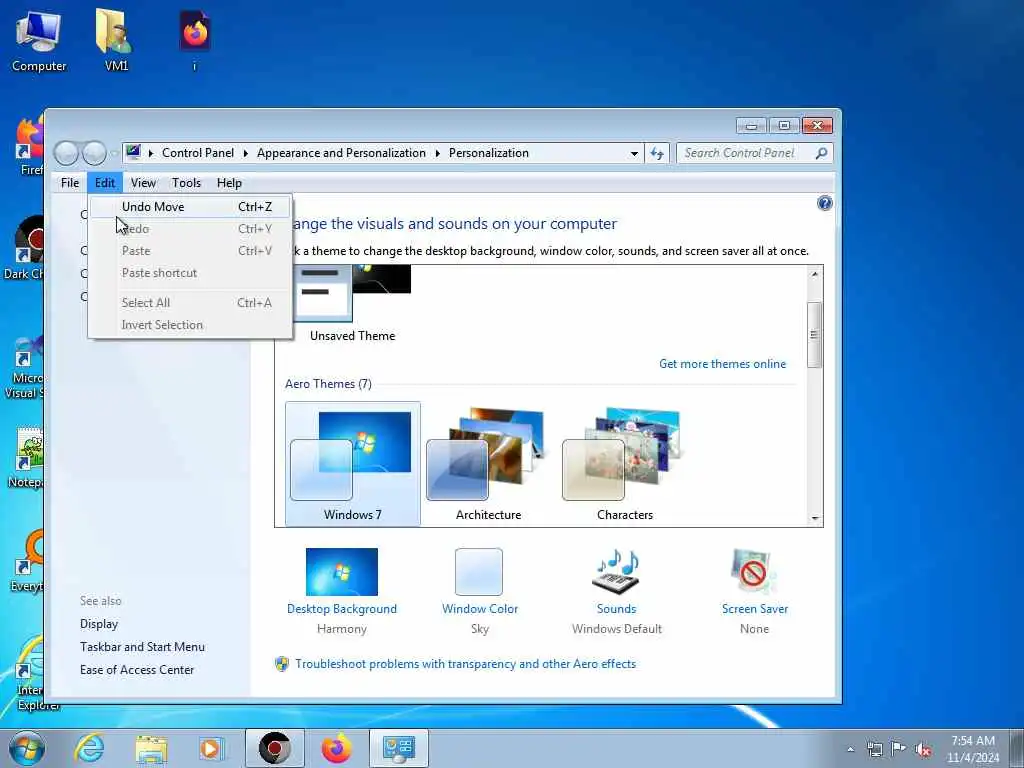Click the Desktop Background text link
This screenshot has height=768, width=1024.
pos(342,609)
